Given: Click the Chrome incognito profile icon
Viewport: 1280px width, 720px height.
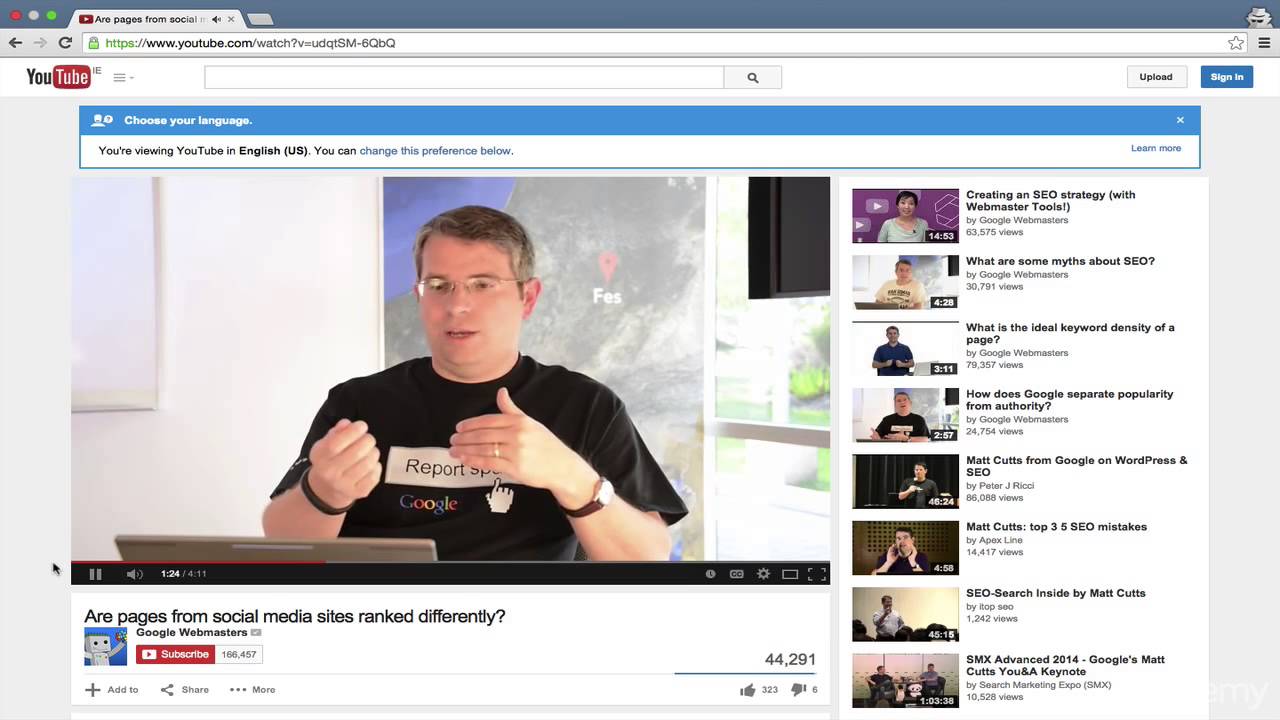Looking at the screenshot, I should coord(1259,15).
